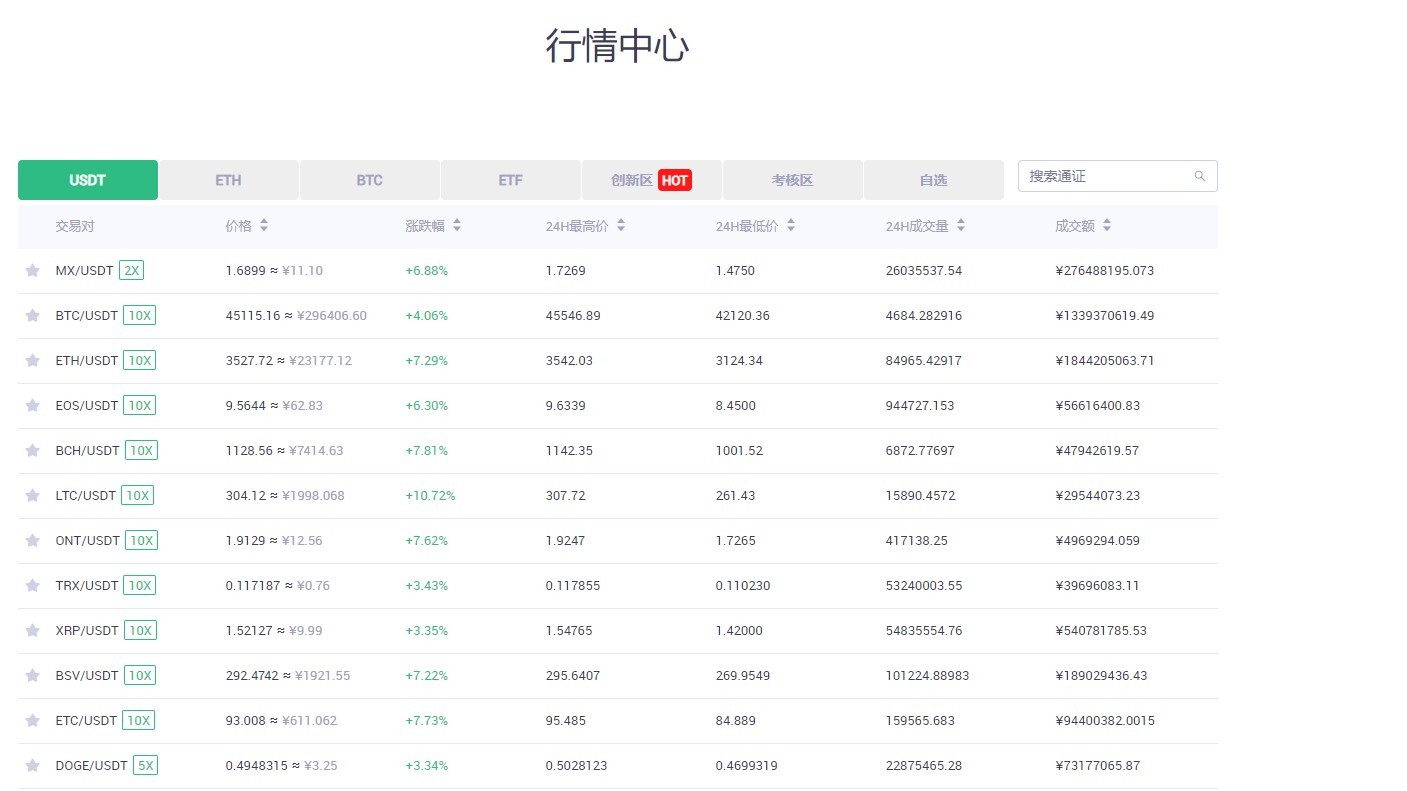Sort by 涨跌幅 column arrows

click(457, 226)
